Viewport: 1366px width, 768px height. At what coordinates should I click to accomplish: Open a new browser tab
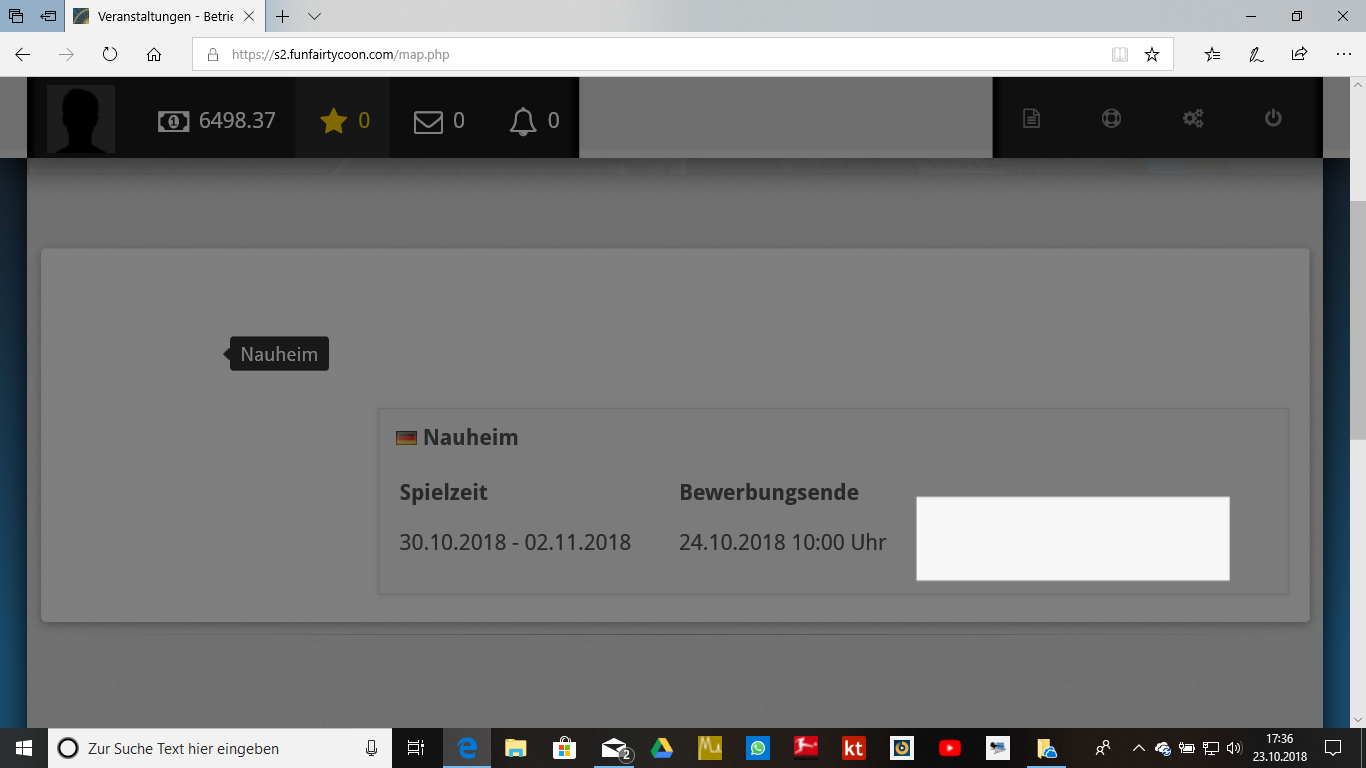coord(283,17)
